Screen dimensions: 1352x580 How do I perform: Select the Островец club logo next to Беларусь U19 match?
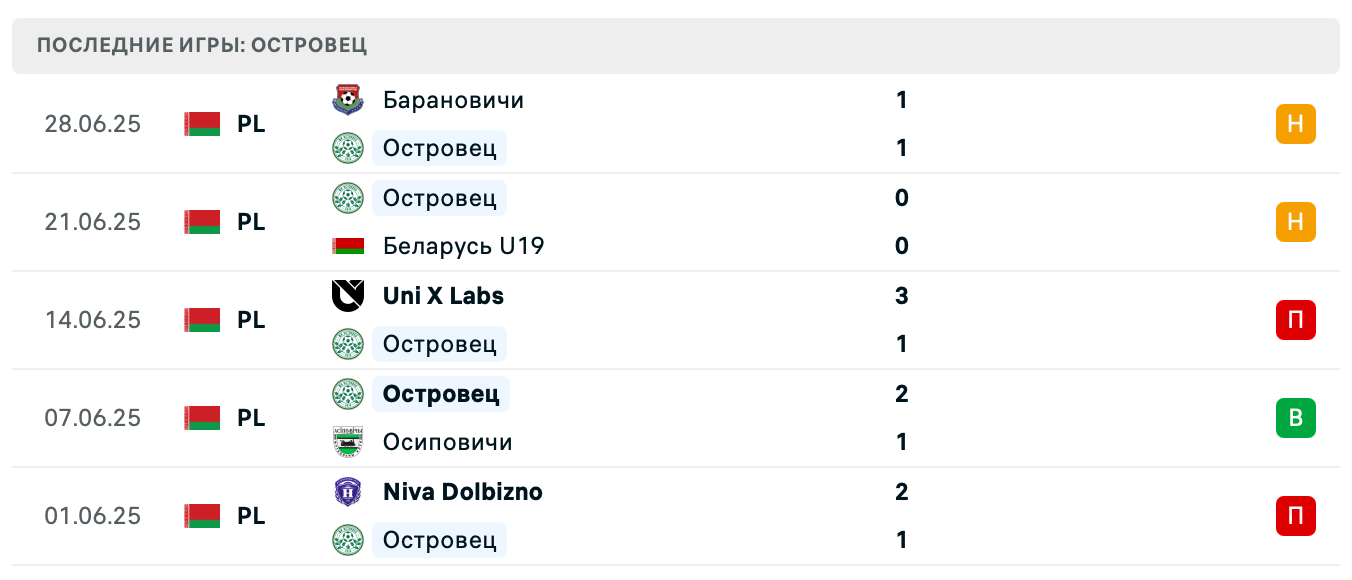[348, 198]
